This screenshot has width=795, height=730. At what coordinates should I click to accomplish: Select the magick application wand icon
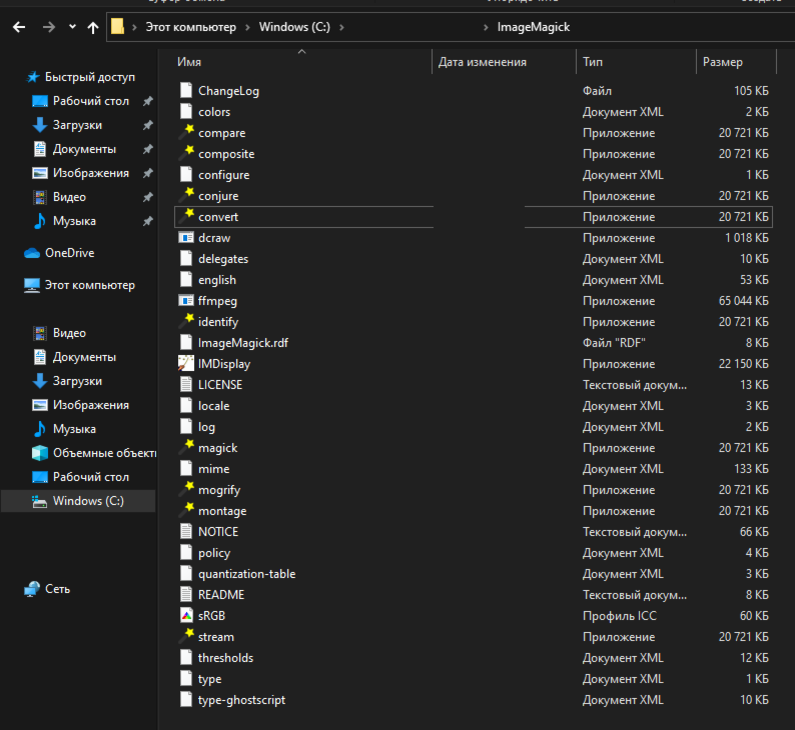point(186,447)
